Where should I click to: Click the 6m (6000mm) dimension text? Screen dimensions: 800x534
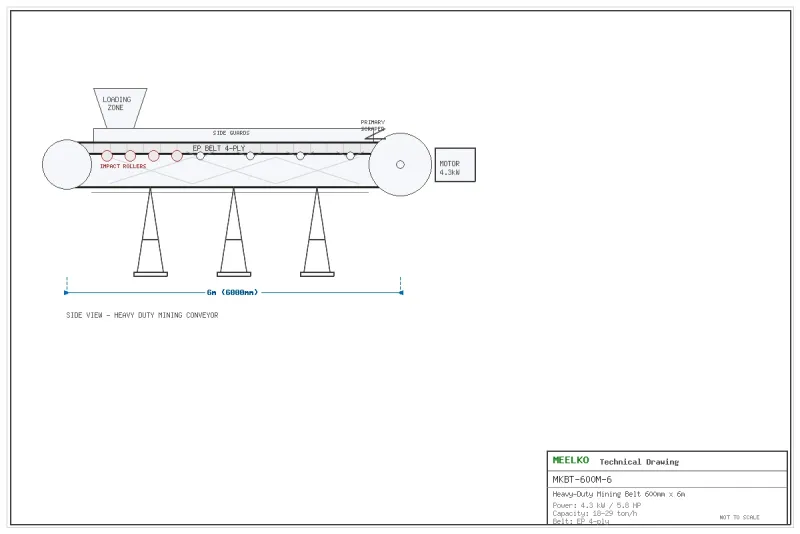pyautogui.click(x=233, y=292)
